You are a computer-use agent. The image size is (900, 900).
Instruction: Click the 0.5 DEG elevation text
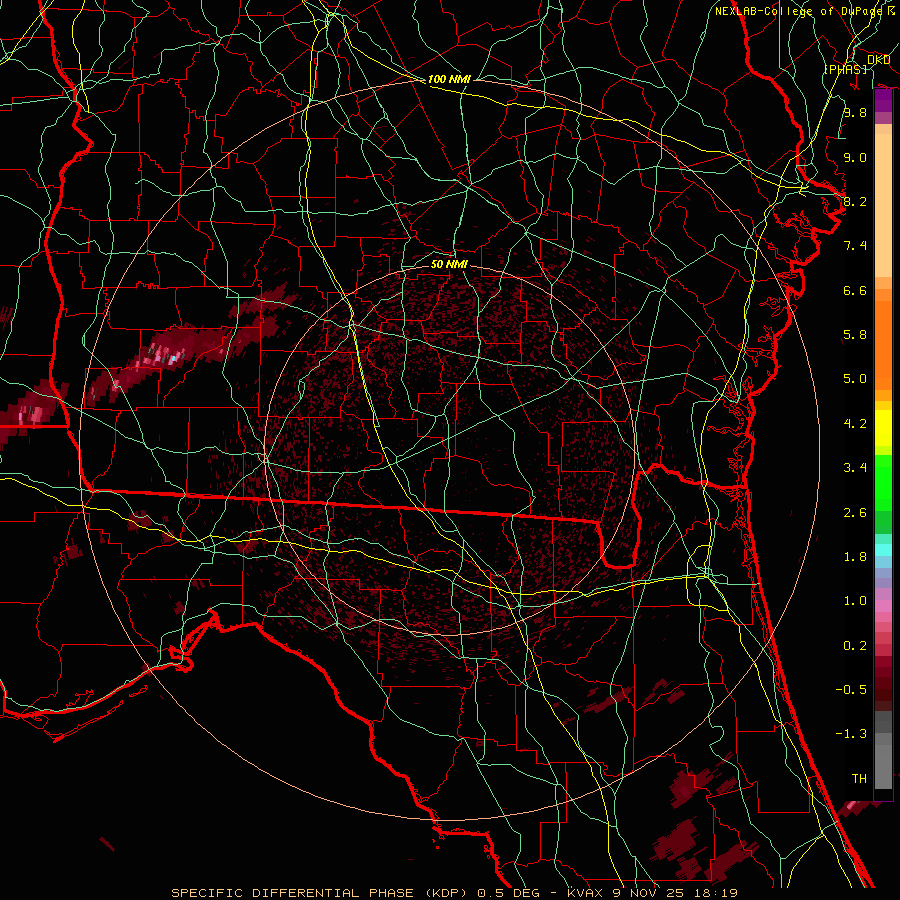pos(507,893)
